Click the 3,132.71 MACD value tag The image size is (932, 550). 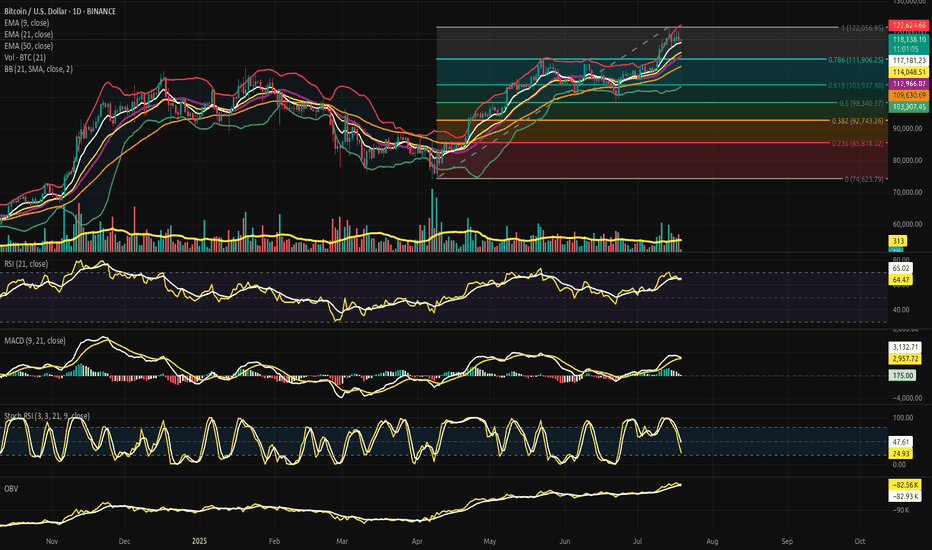(905, 347)
